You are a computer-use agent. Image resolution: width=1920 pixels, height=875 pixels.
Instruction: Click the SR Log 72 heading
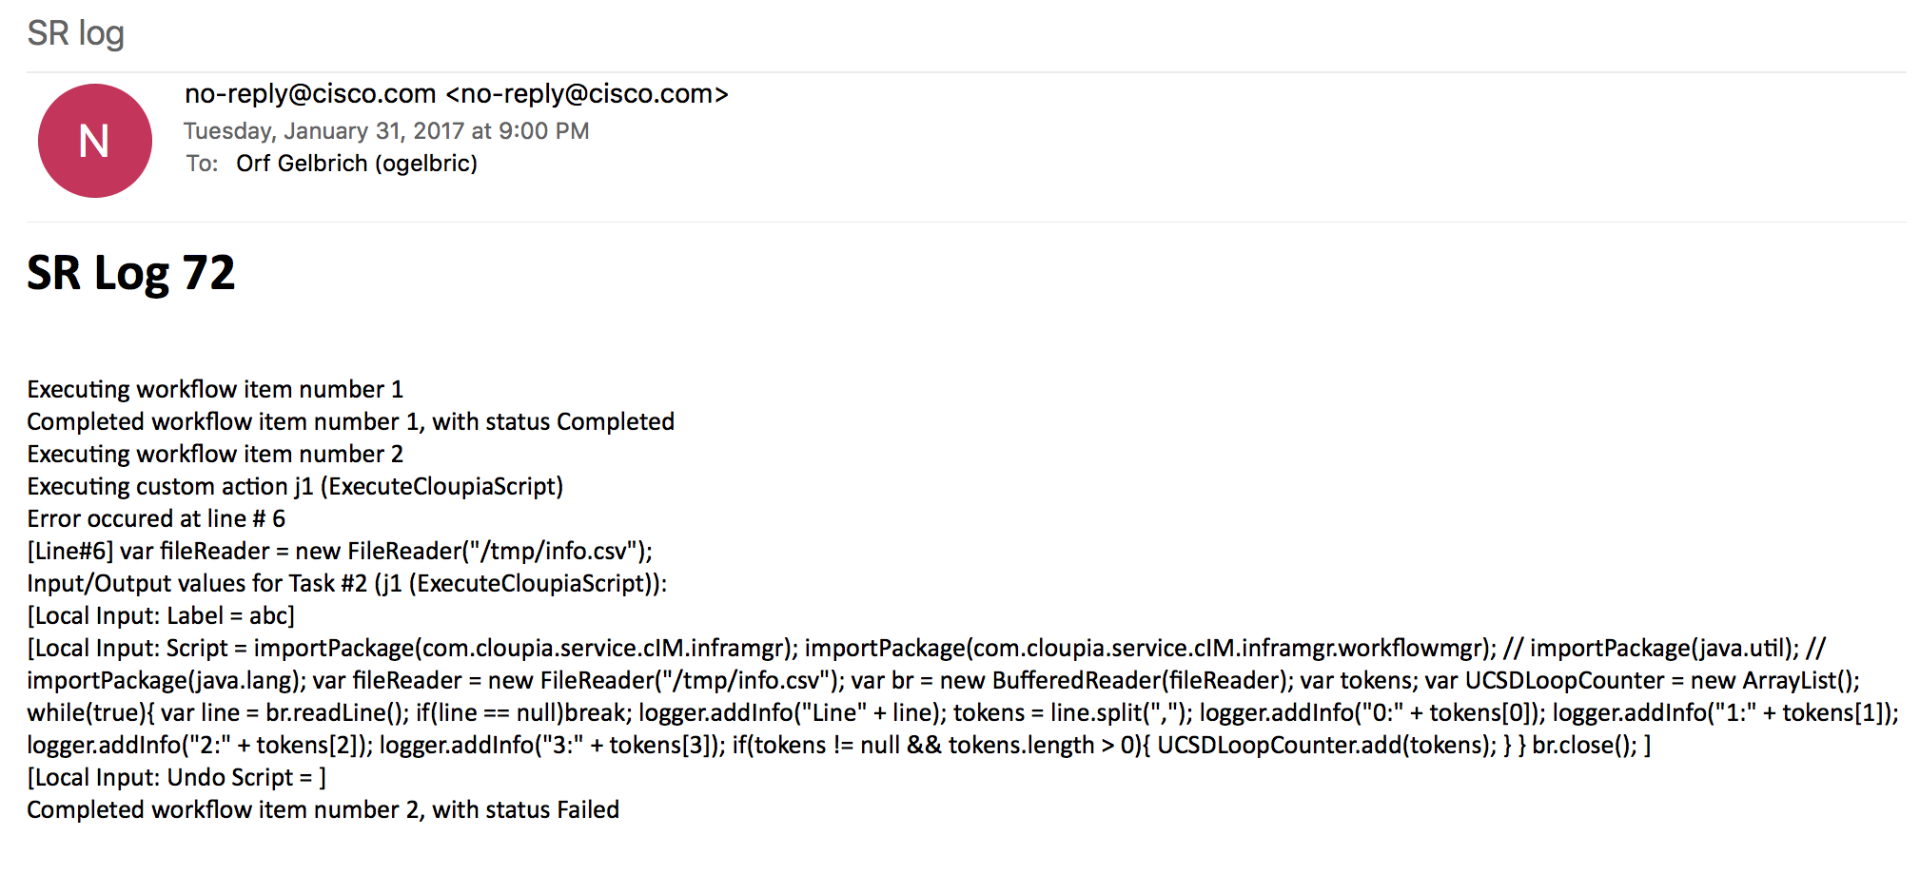coord(131,273)
